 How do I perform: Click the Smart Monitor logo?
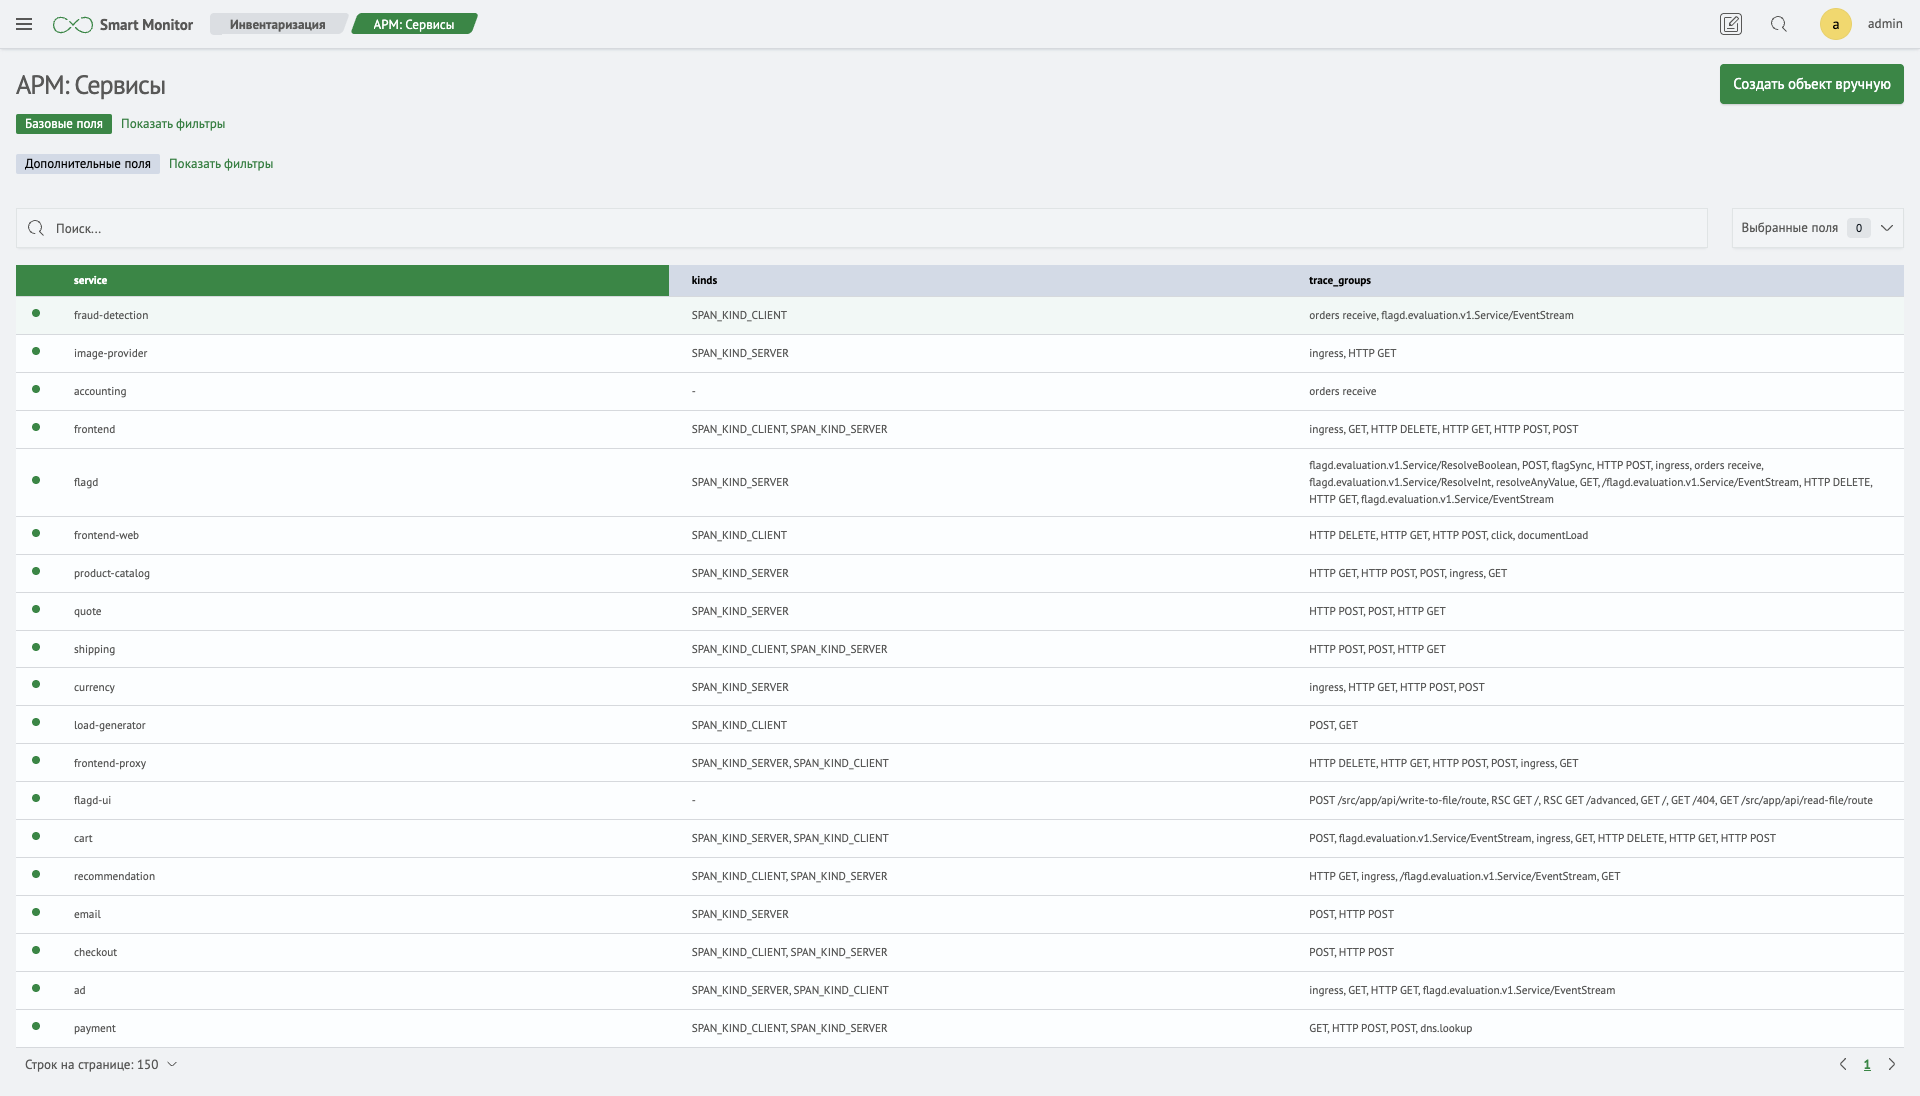tap(123, 24)
